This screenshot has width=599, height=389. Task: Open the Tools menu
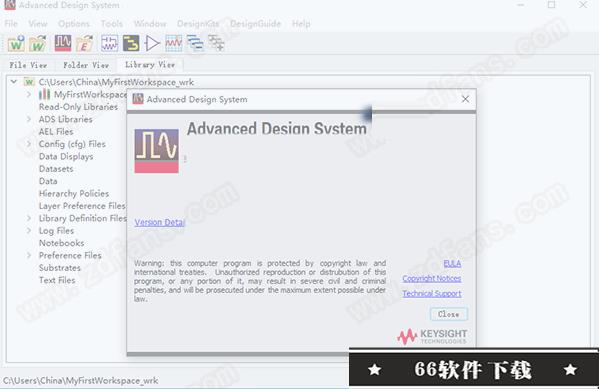click(x=112, y=24)
